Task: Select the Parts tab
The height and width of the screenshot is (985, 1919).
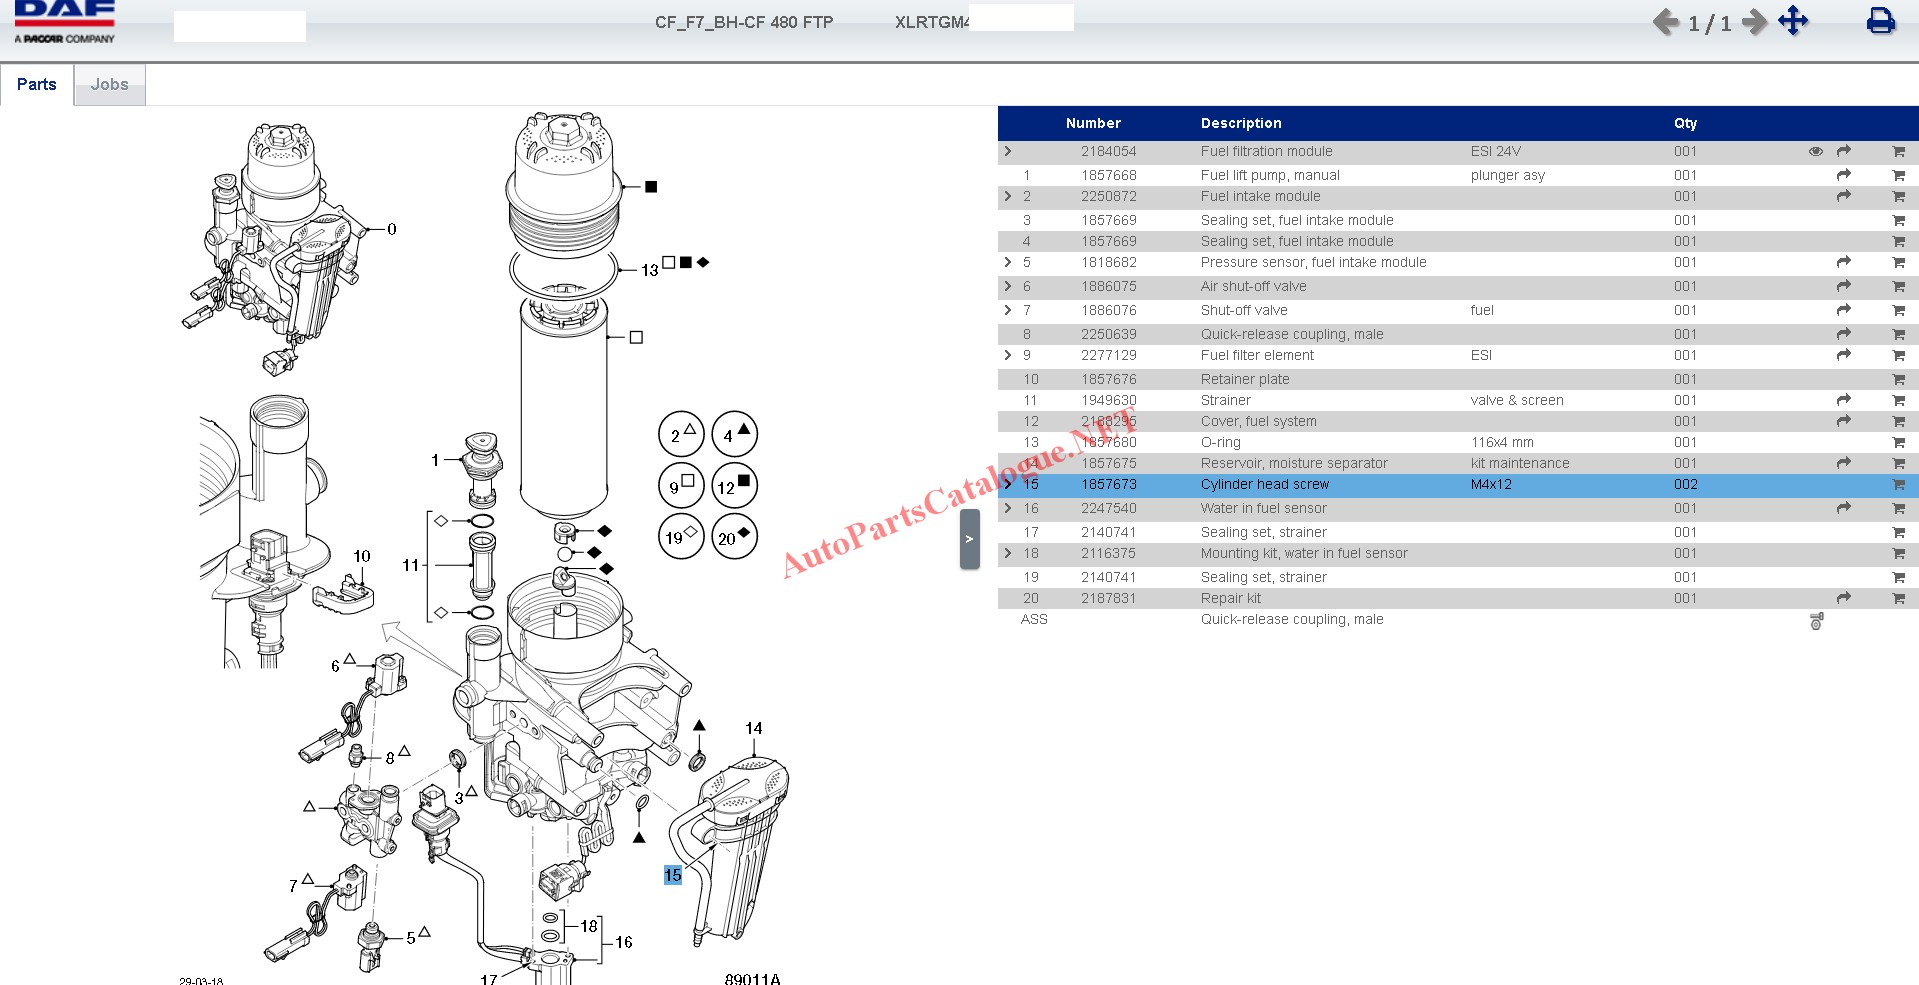Action: pyautogui.click(x=37, y=85)
